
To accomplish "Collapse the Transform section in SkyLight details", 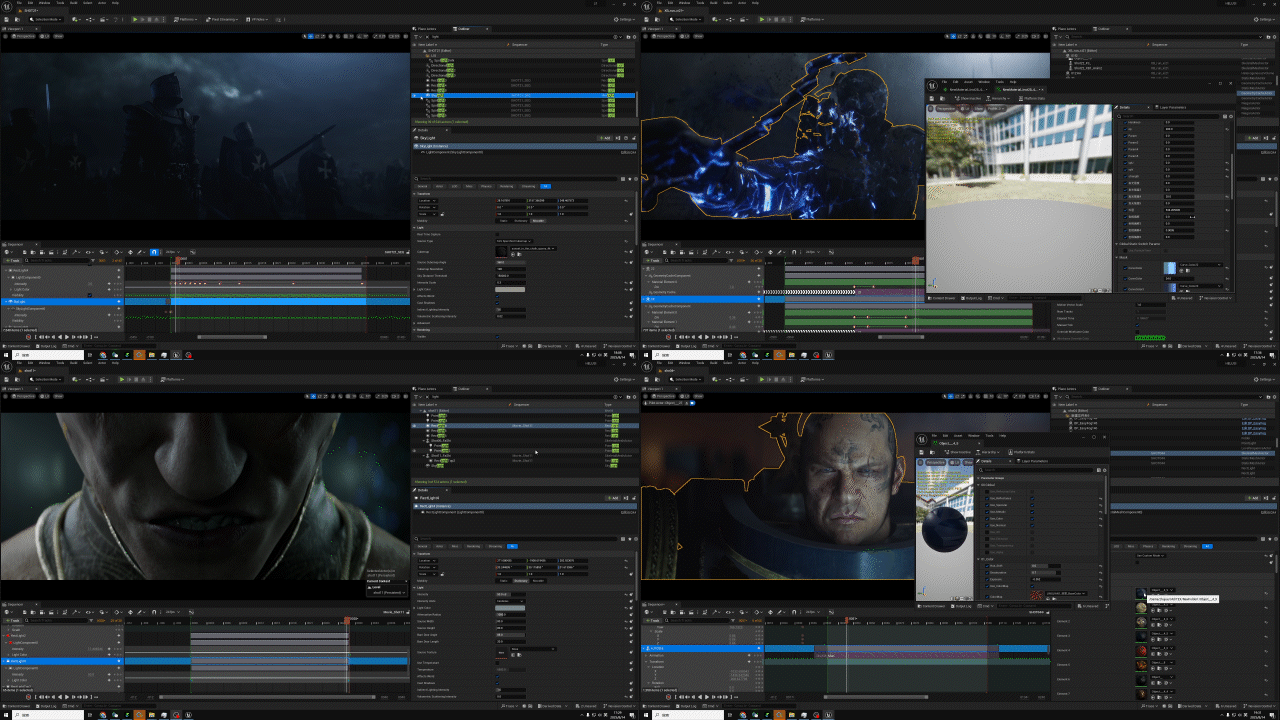I will [414, 194].
